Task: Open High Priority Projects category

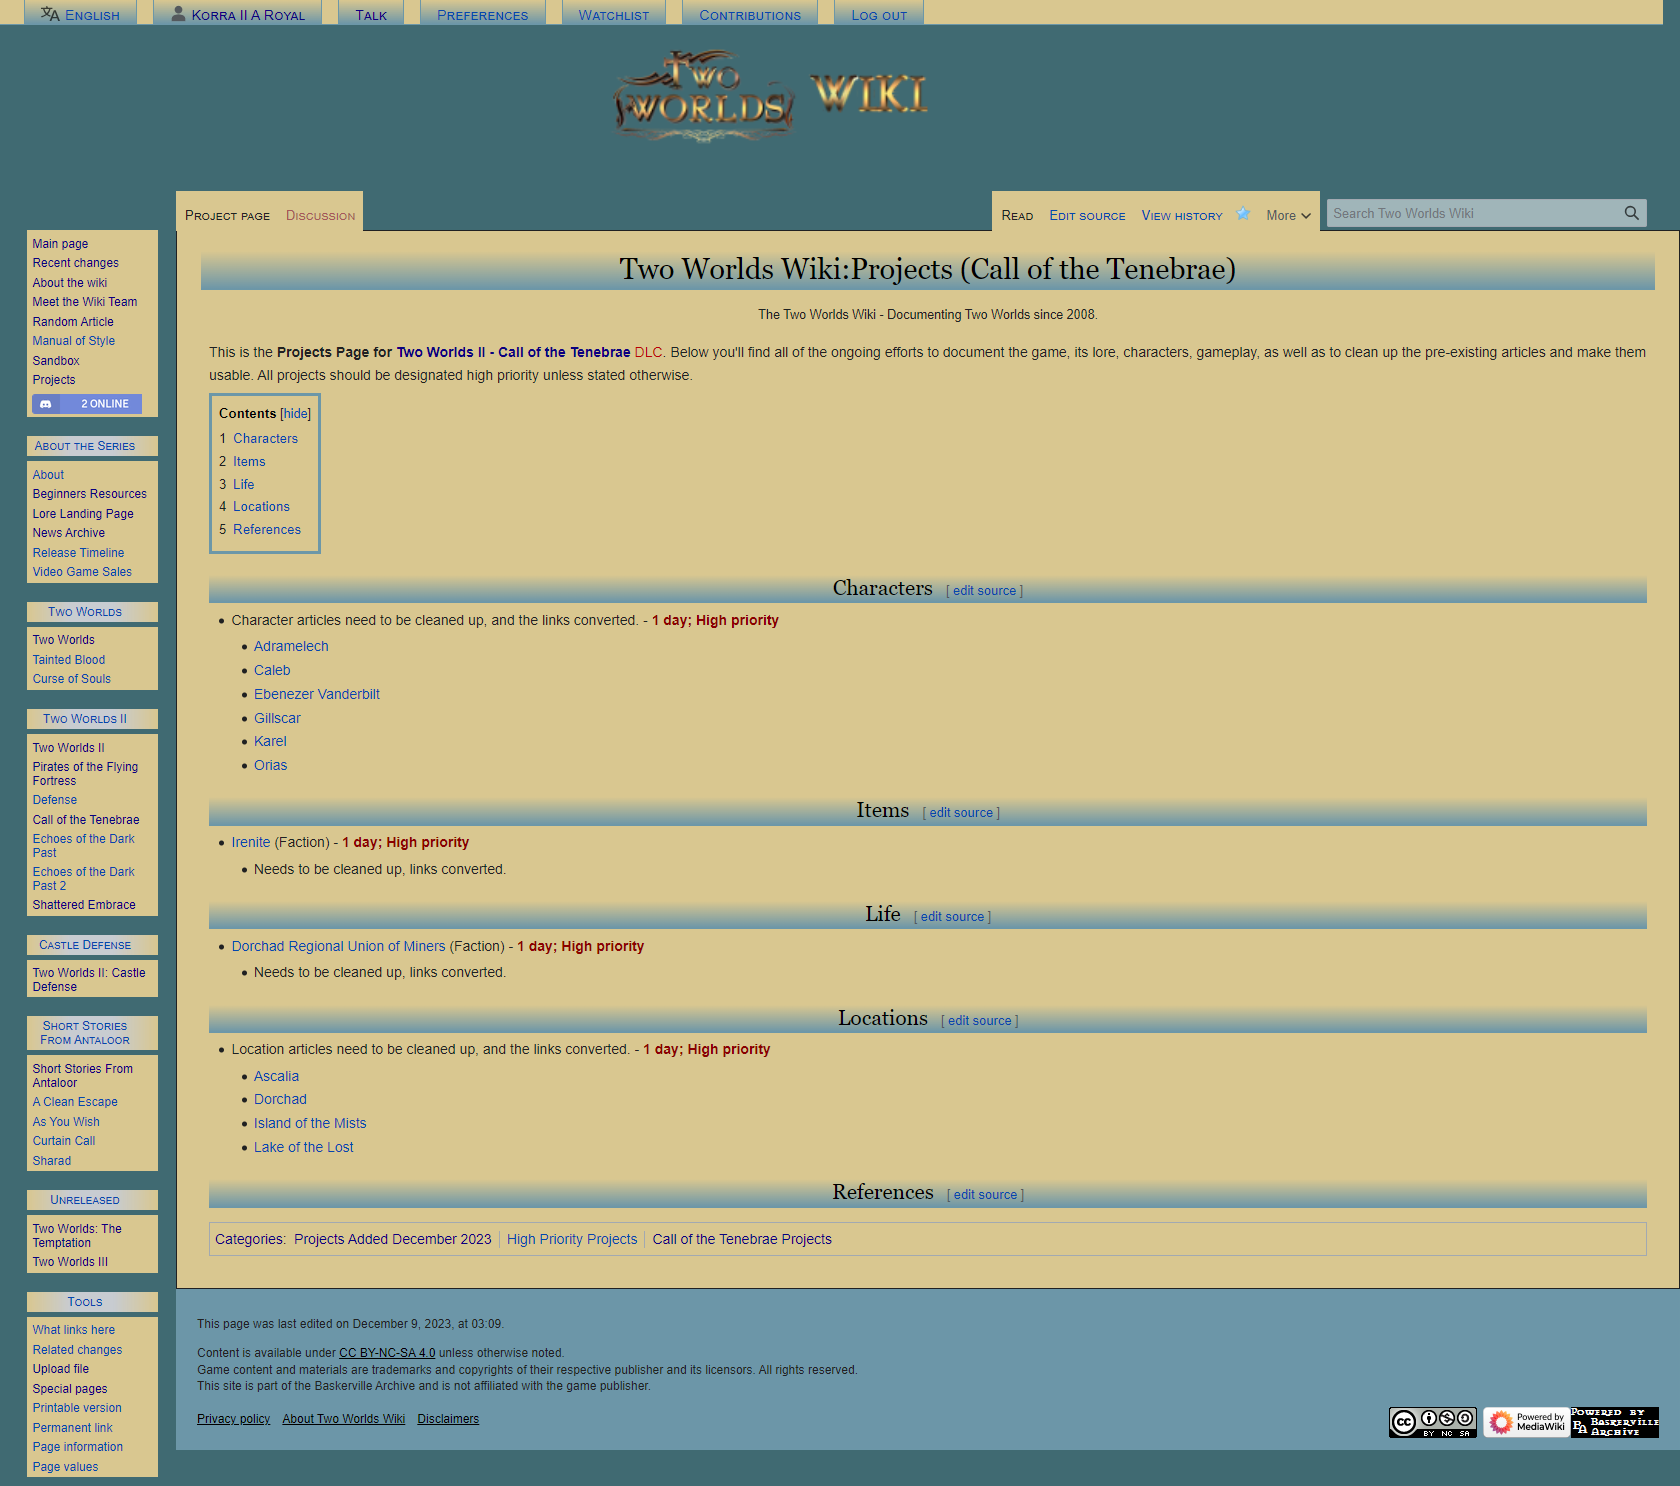Action: tap(572, 1240)
